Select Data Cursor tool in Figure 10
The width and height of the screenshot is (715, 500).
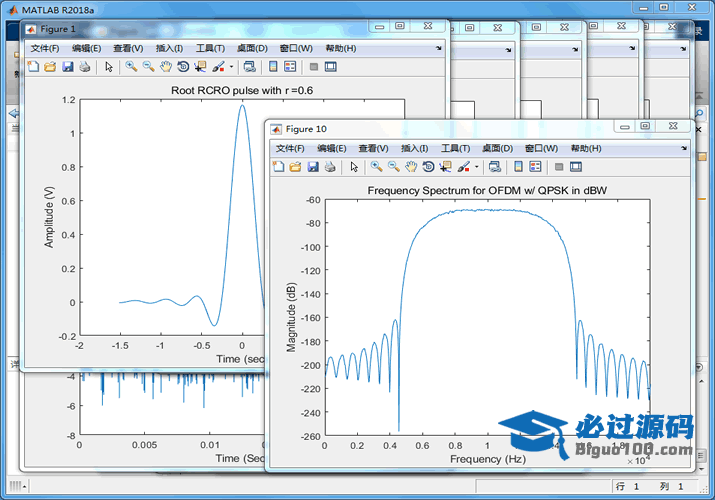pyautogui.click(x=446, y=167)
